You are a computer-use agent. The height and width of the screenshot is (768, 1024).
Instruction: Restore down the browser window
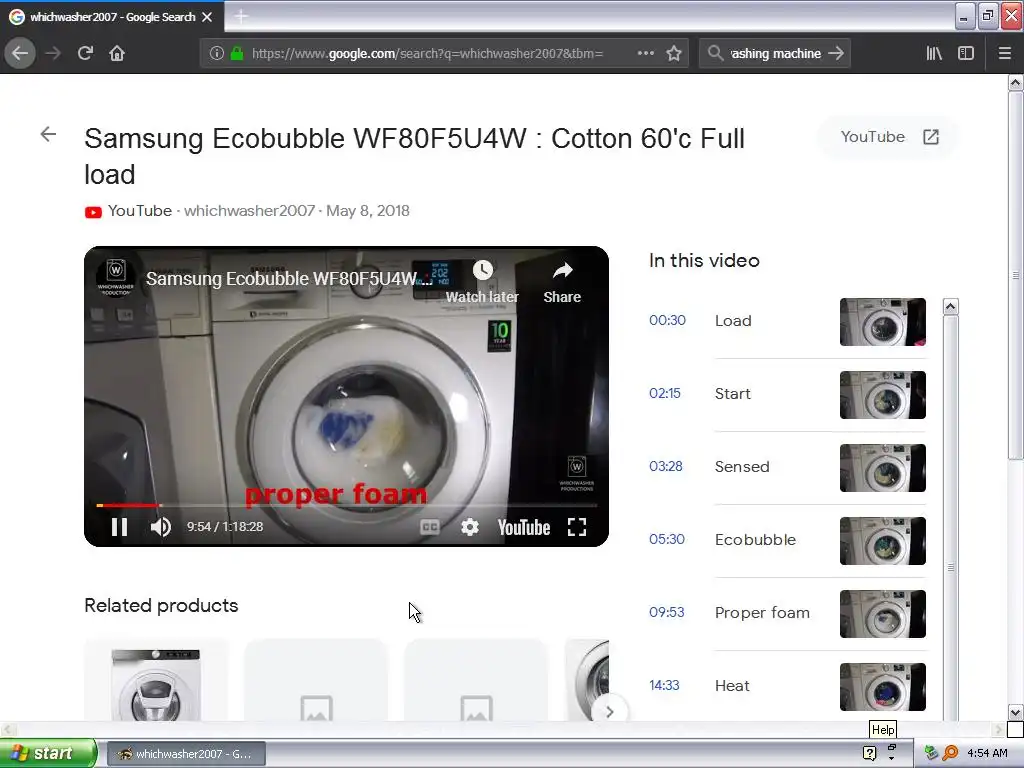987,16
